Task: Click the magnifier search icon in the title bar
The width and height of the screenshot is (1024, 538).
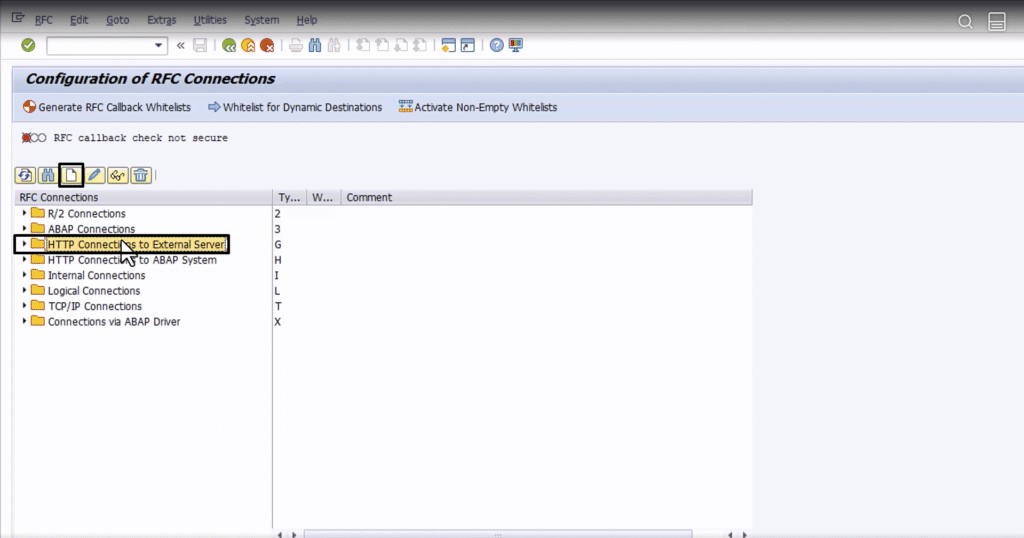Action: pyautogui.click(x=965, y=22)
